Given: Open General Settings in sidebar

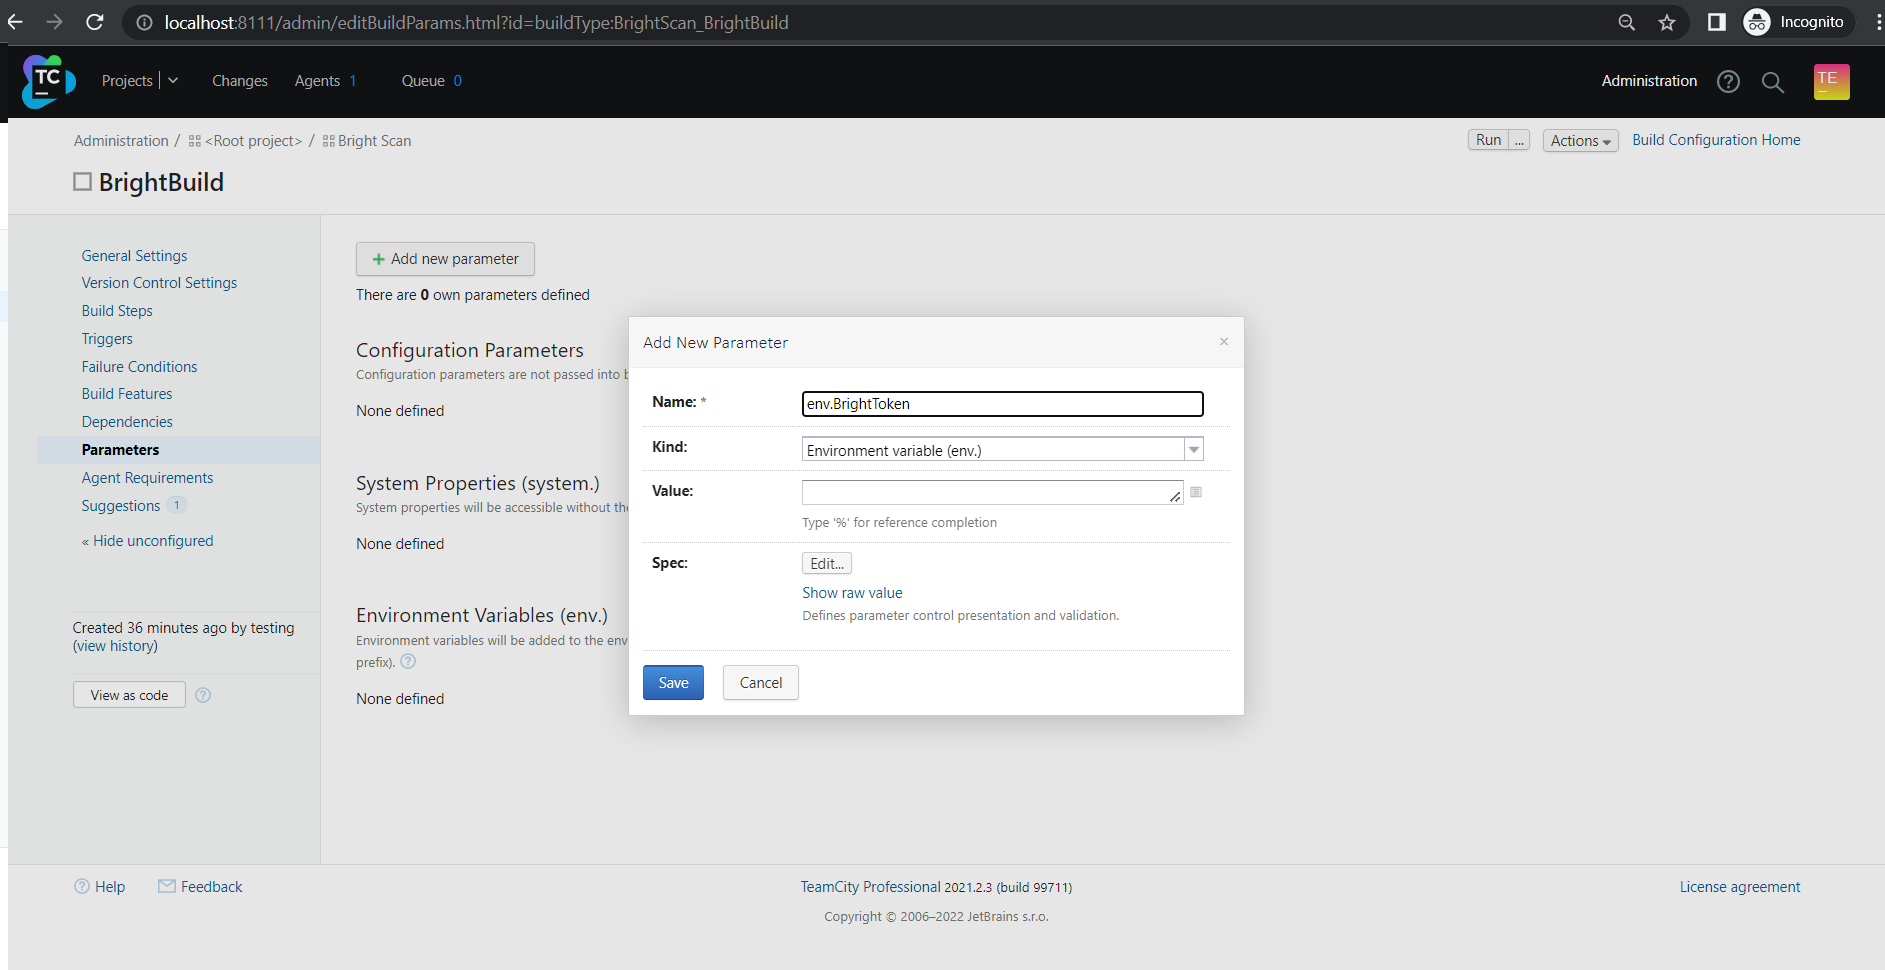Looking at the screenshot, I should coord(134,256).
